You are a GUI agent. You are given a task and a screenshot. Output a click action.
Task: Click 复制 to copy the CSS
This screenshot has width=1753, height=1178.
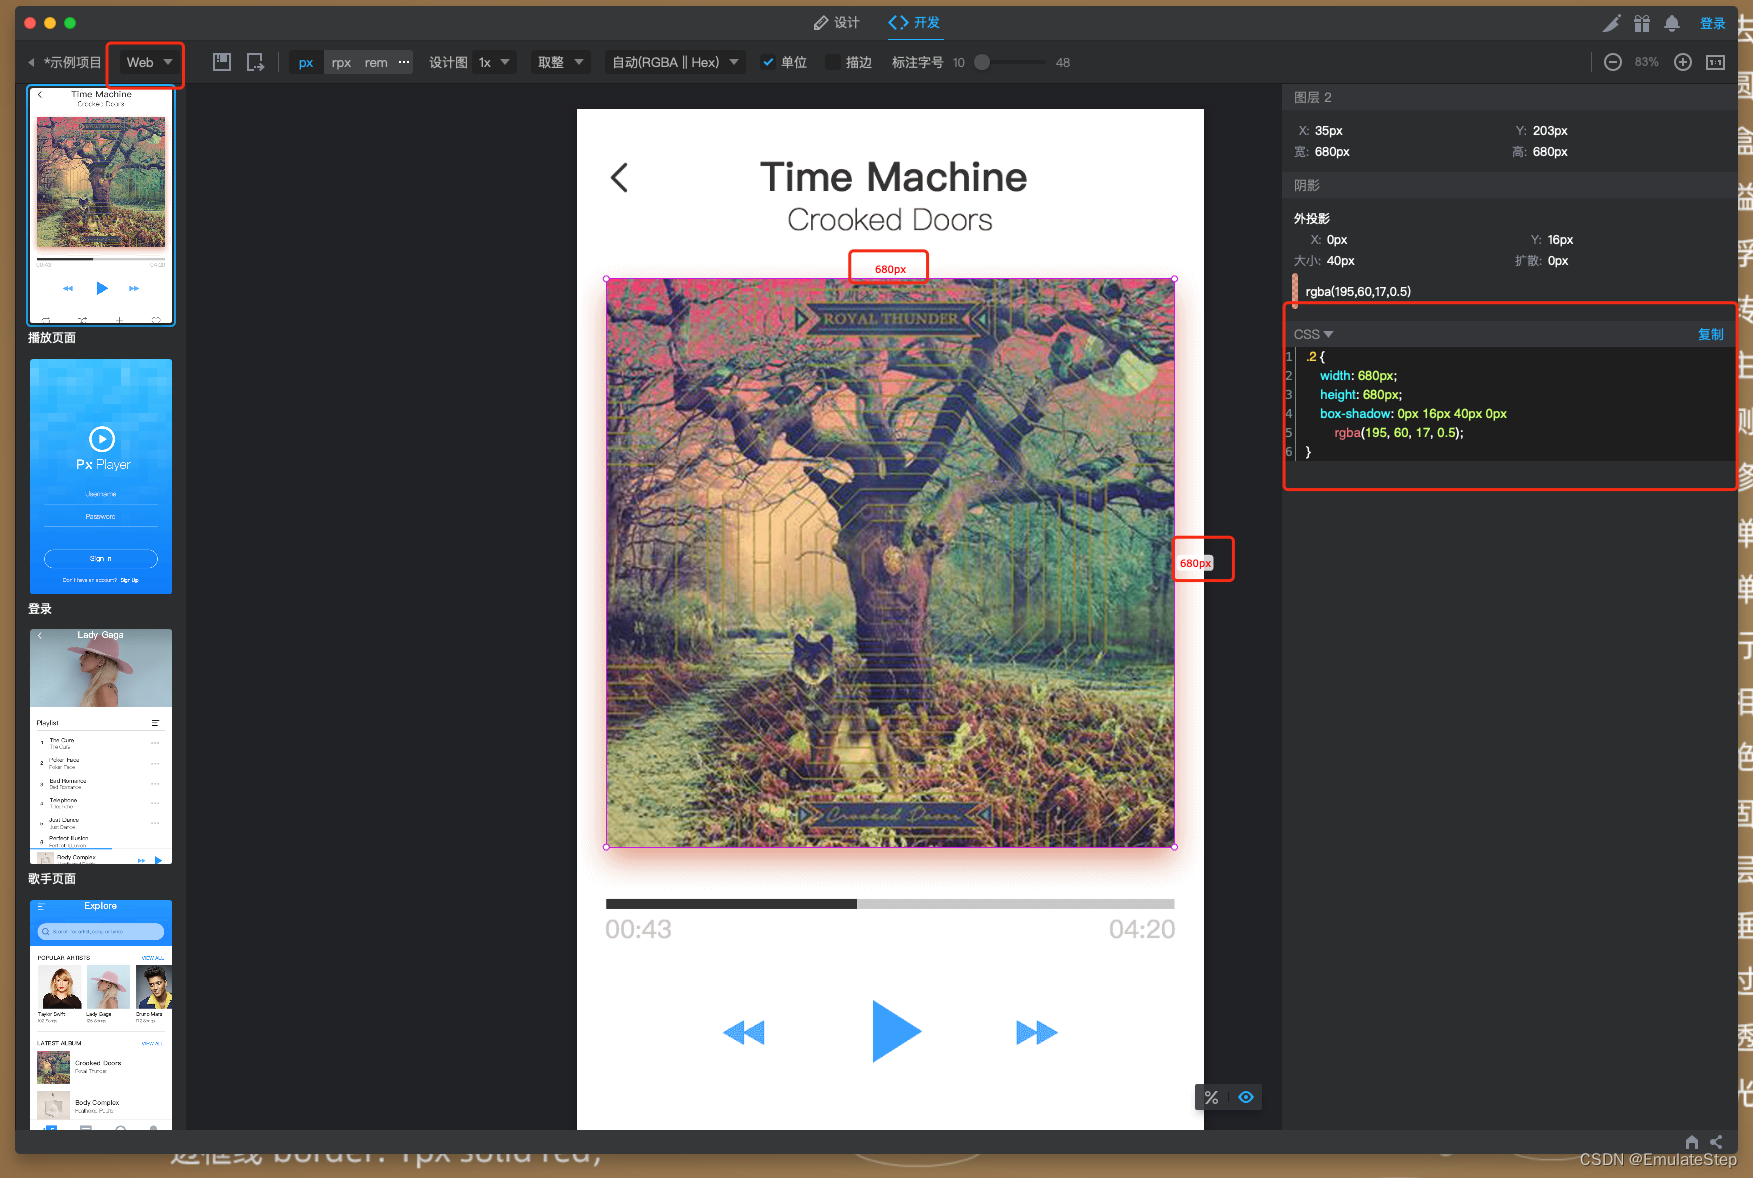1711,334
